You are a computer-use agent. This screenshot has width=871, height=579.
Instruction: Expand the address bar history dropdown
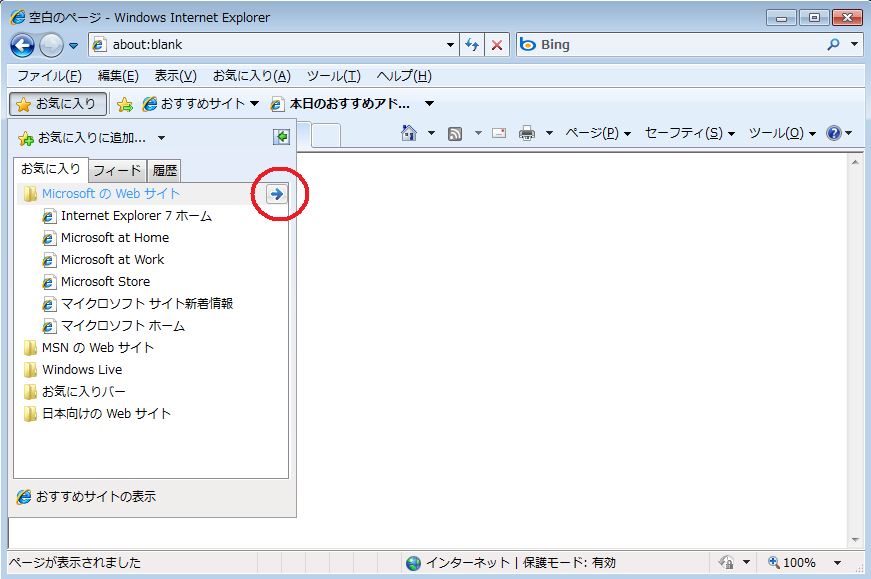(x=450, y=45)
